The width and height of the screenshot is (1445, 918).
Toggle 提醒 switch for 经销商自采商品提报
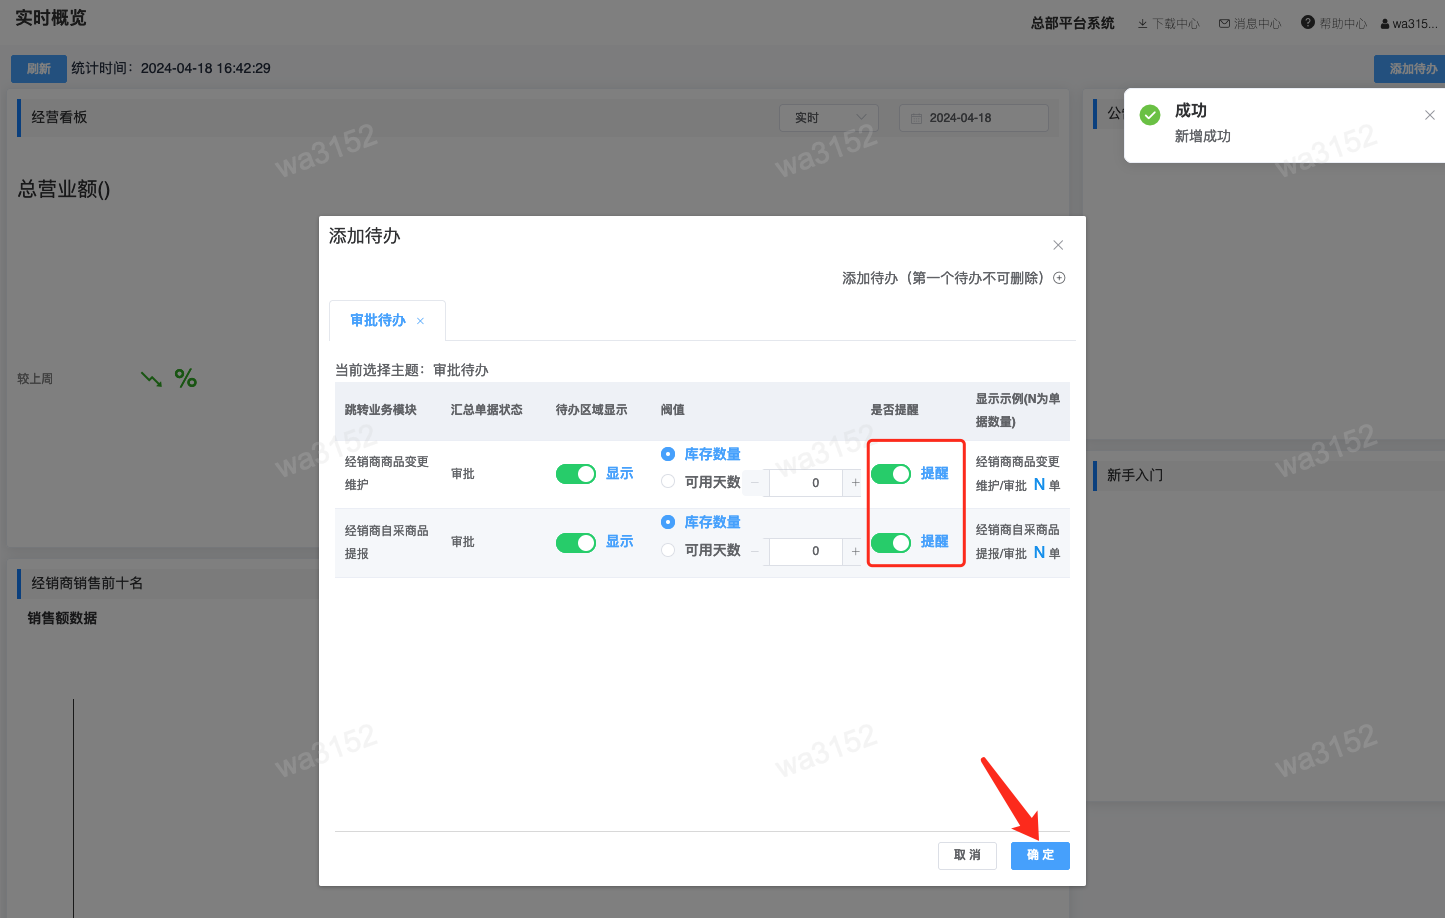(891, 542)
